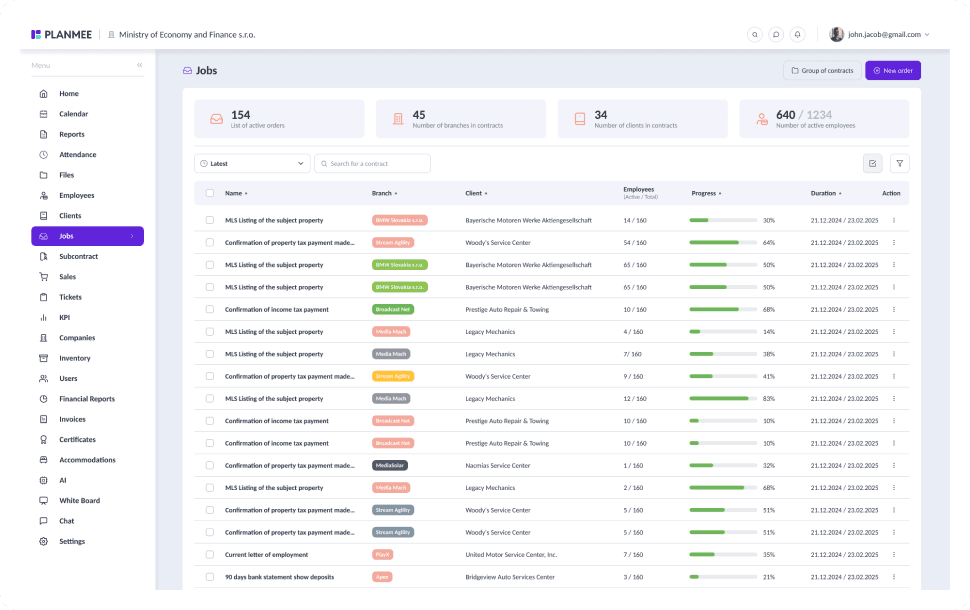Go to Financial Reports menu item
The height and width of the screenshot is (610, 970).
(x=87, y=399)
